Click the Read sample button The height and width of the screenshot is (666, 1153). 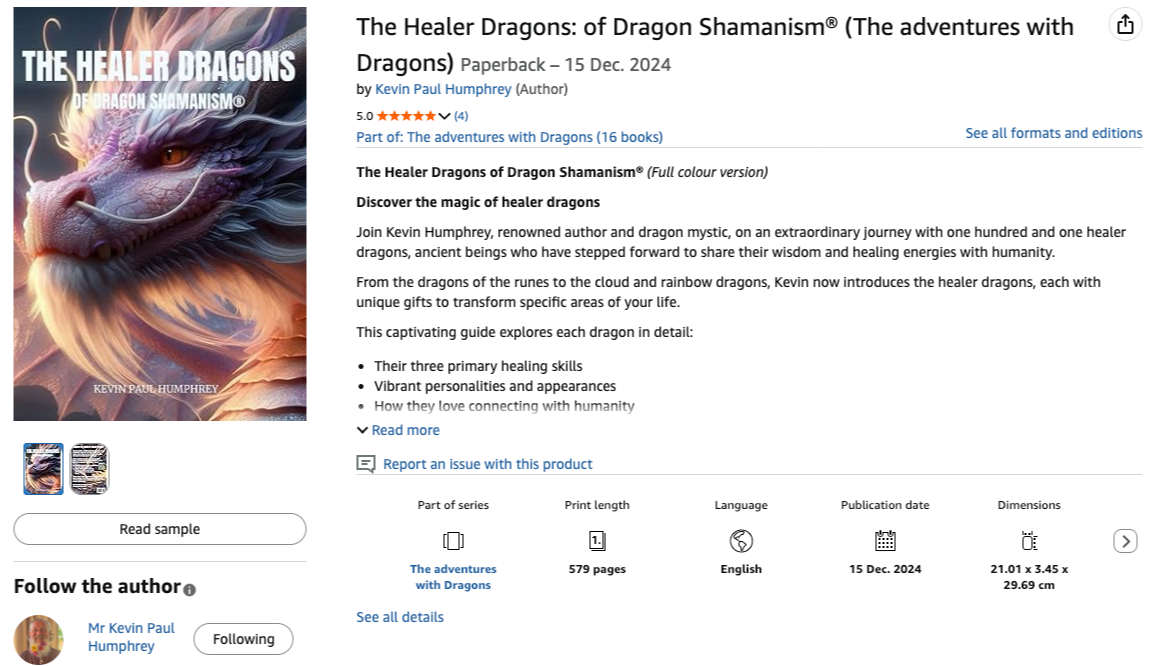(160, 529)
